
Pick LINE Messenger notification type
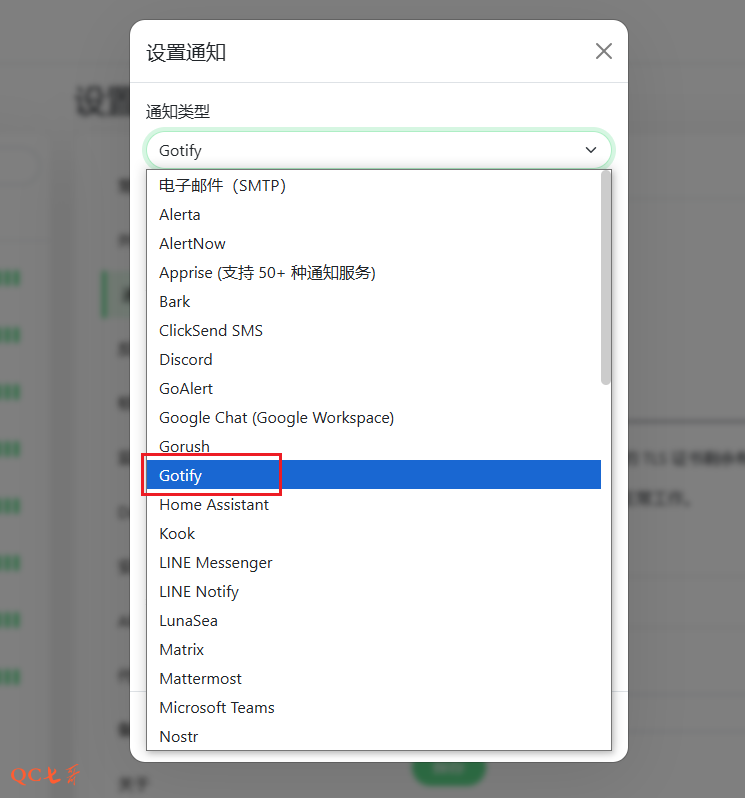tap(216, 562)
